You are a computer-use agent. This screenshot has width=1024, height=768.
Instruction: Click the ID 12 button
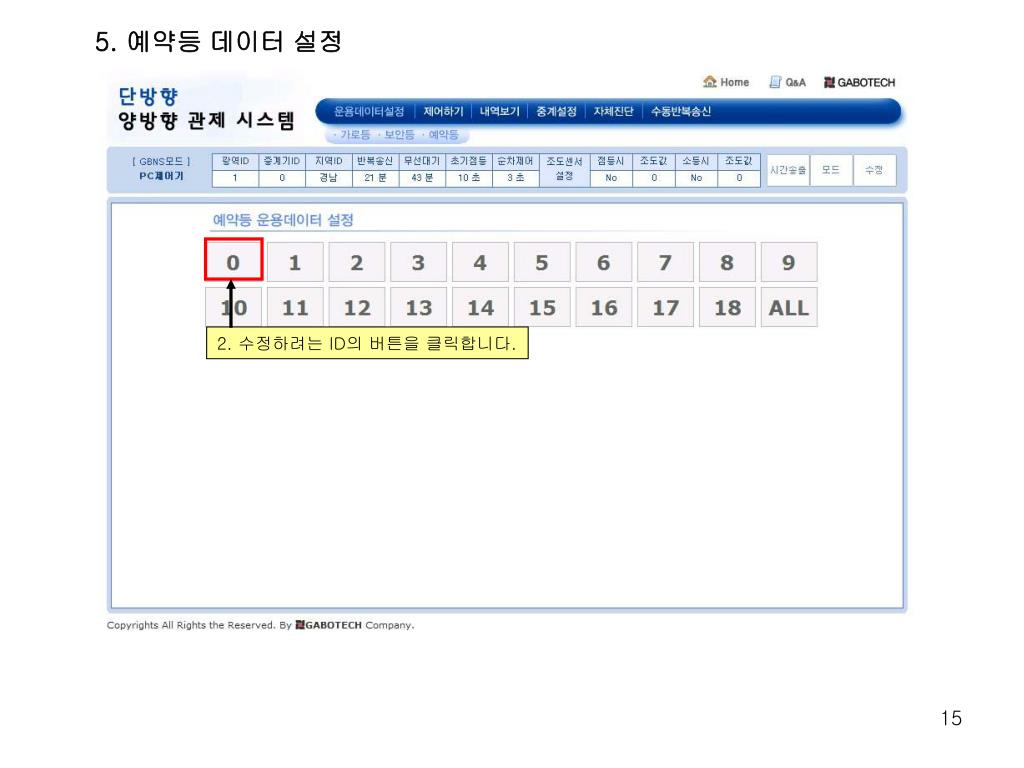coord(357,307)
